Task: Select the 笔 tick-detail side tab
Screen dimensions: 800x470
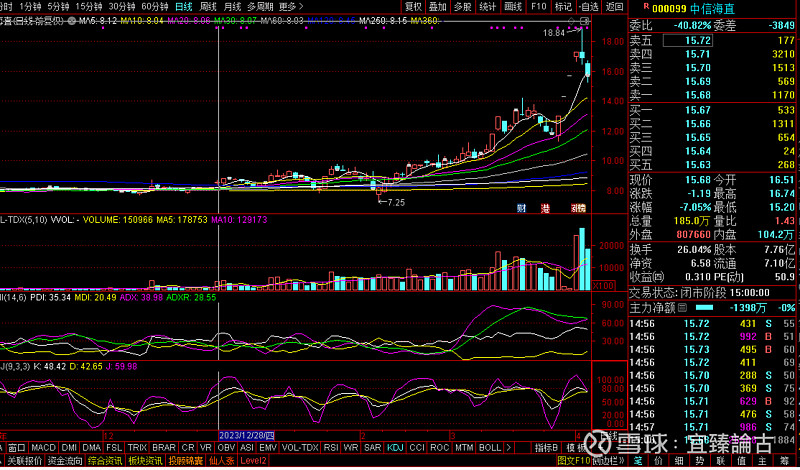Action: [639, 460]
